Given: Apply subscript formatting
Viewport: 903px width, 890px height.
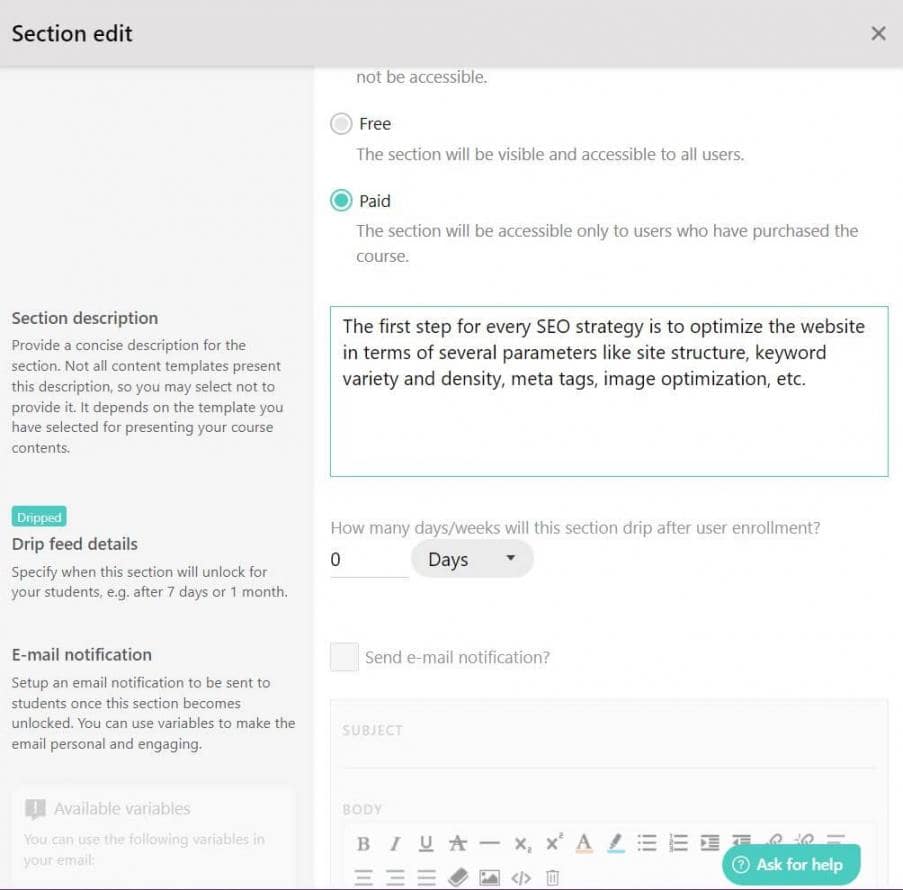Looking at the screenshot, I should (x=523, y=844).
